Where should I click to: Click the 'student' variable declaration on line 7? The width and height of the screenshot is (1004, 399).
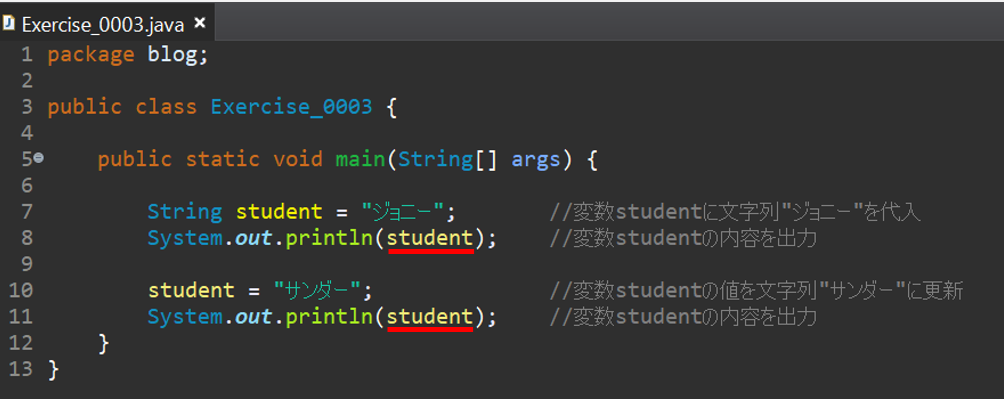click(279, 212)
